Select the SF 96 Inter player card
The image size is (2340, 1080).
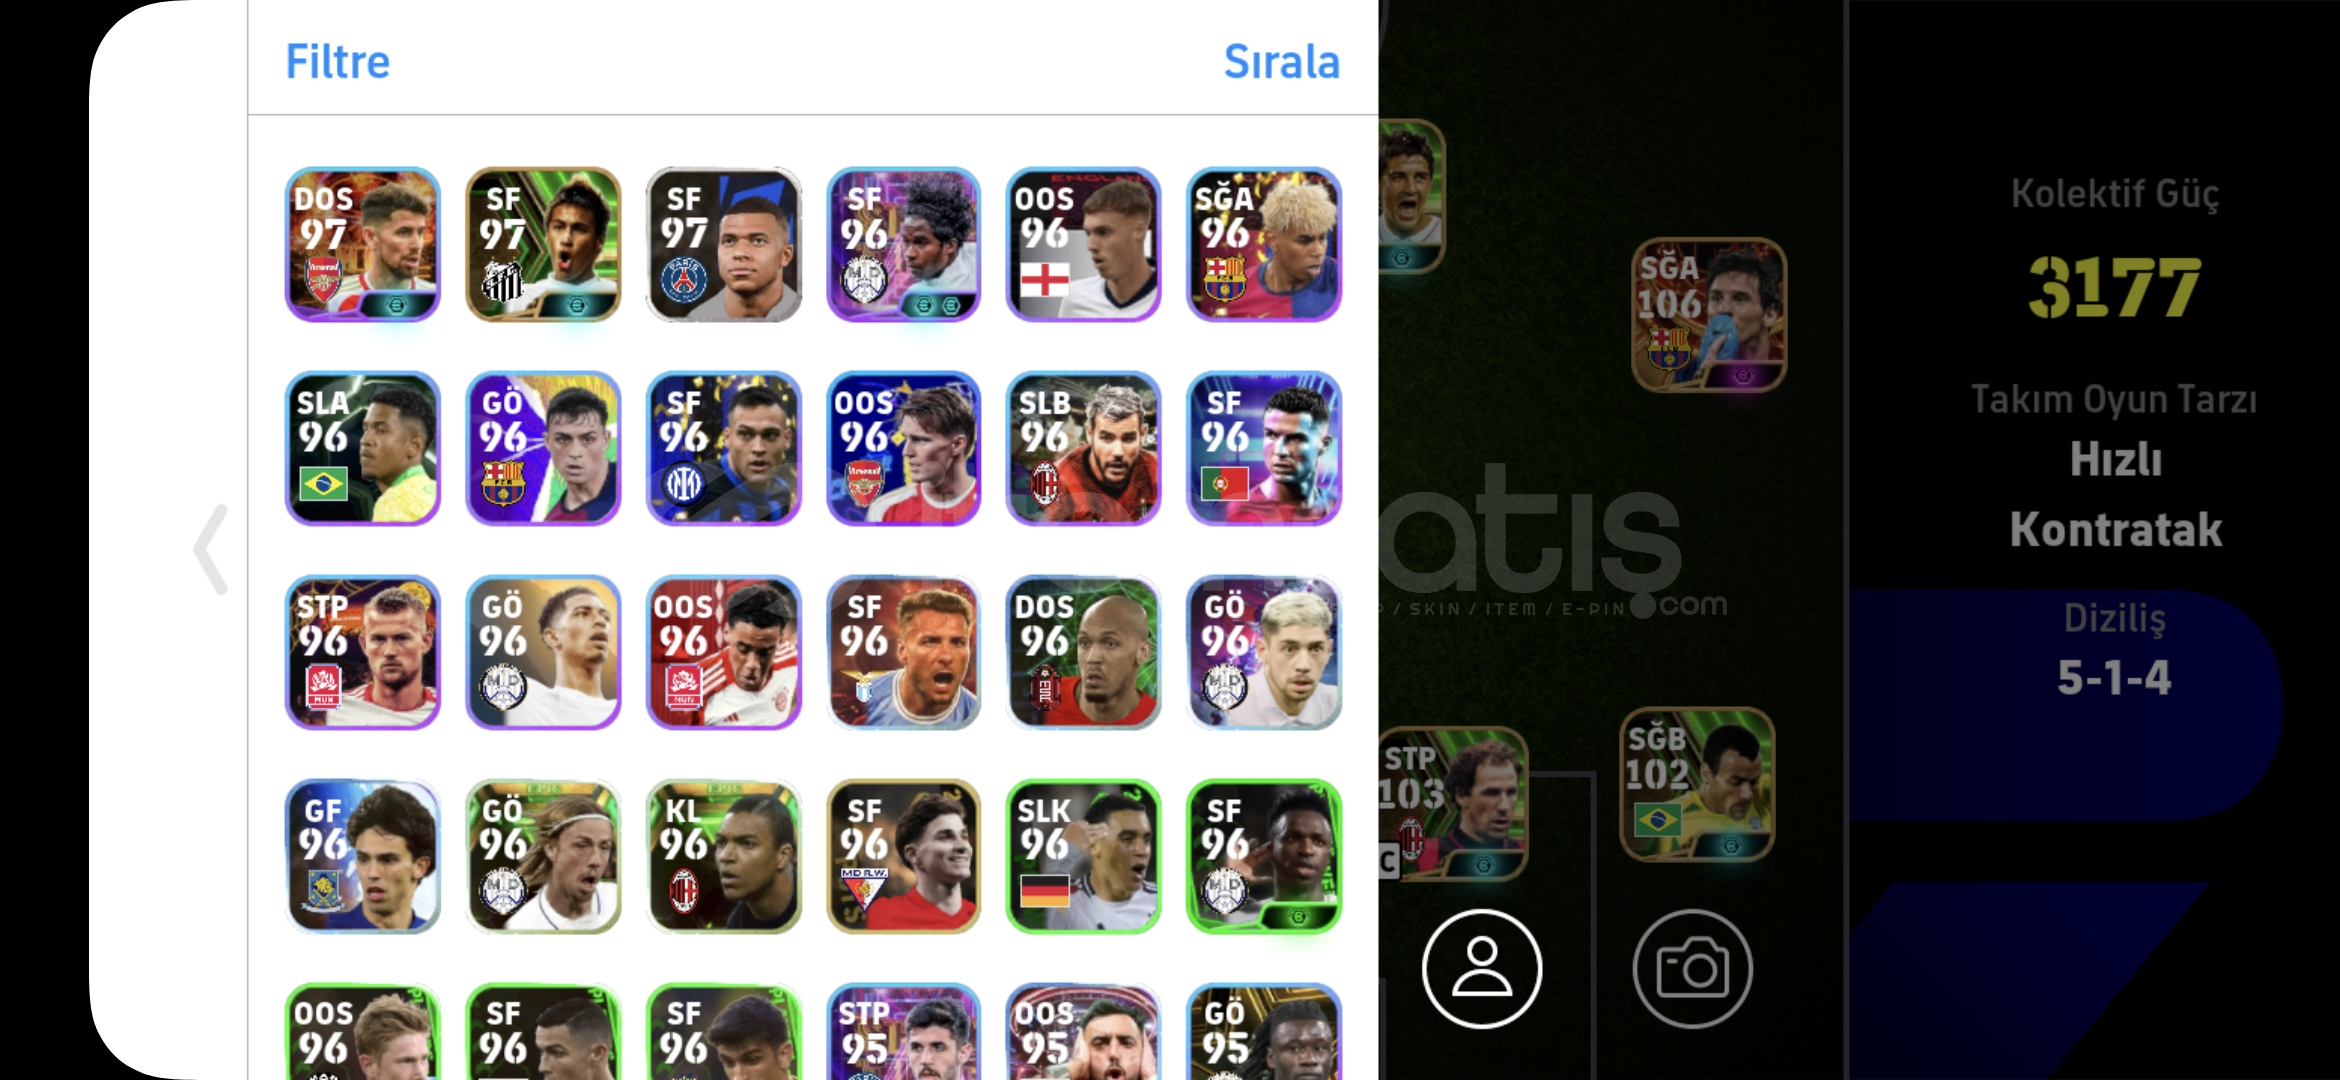(723, 448)
